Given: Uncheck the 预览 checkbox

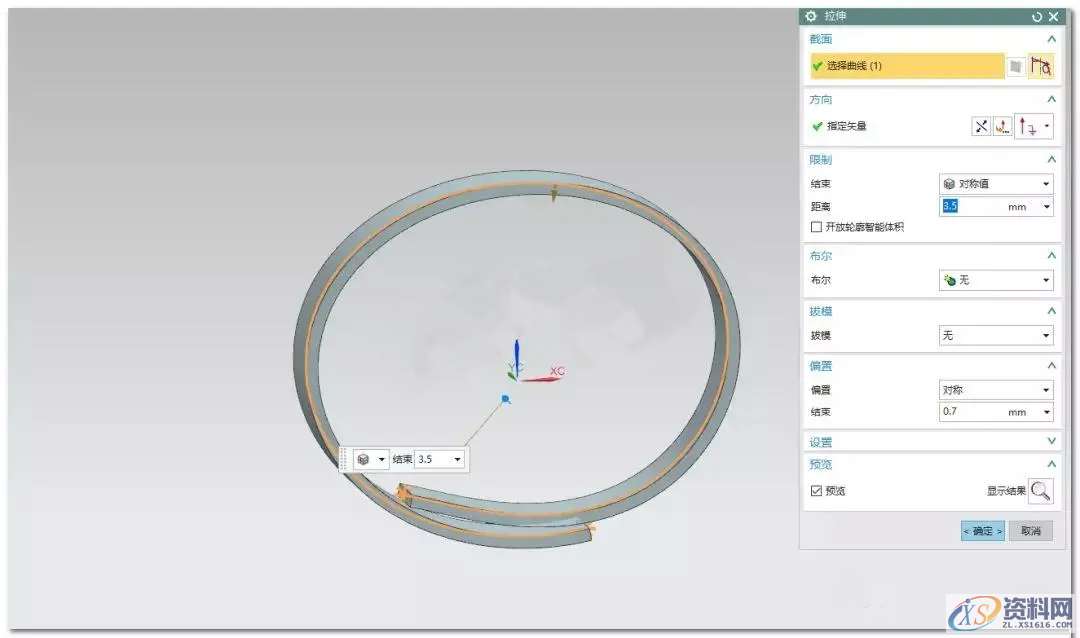Looking at the screenshot, I should pos(816,491).
